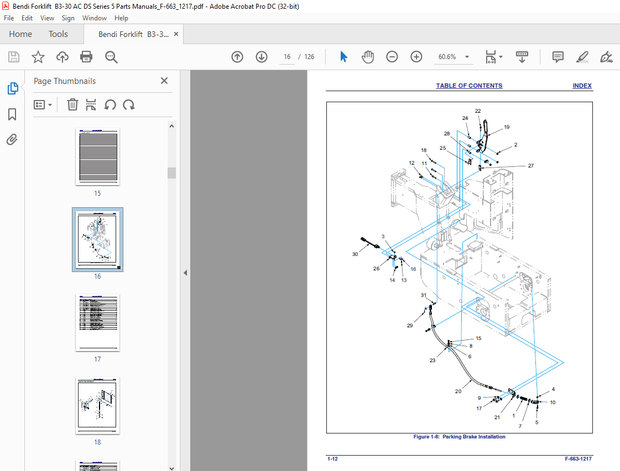
Task: Open the fit page options icon
Action: tap(493, 57)
